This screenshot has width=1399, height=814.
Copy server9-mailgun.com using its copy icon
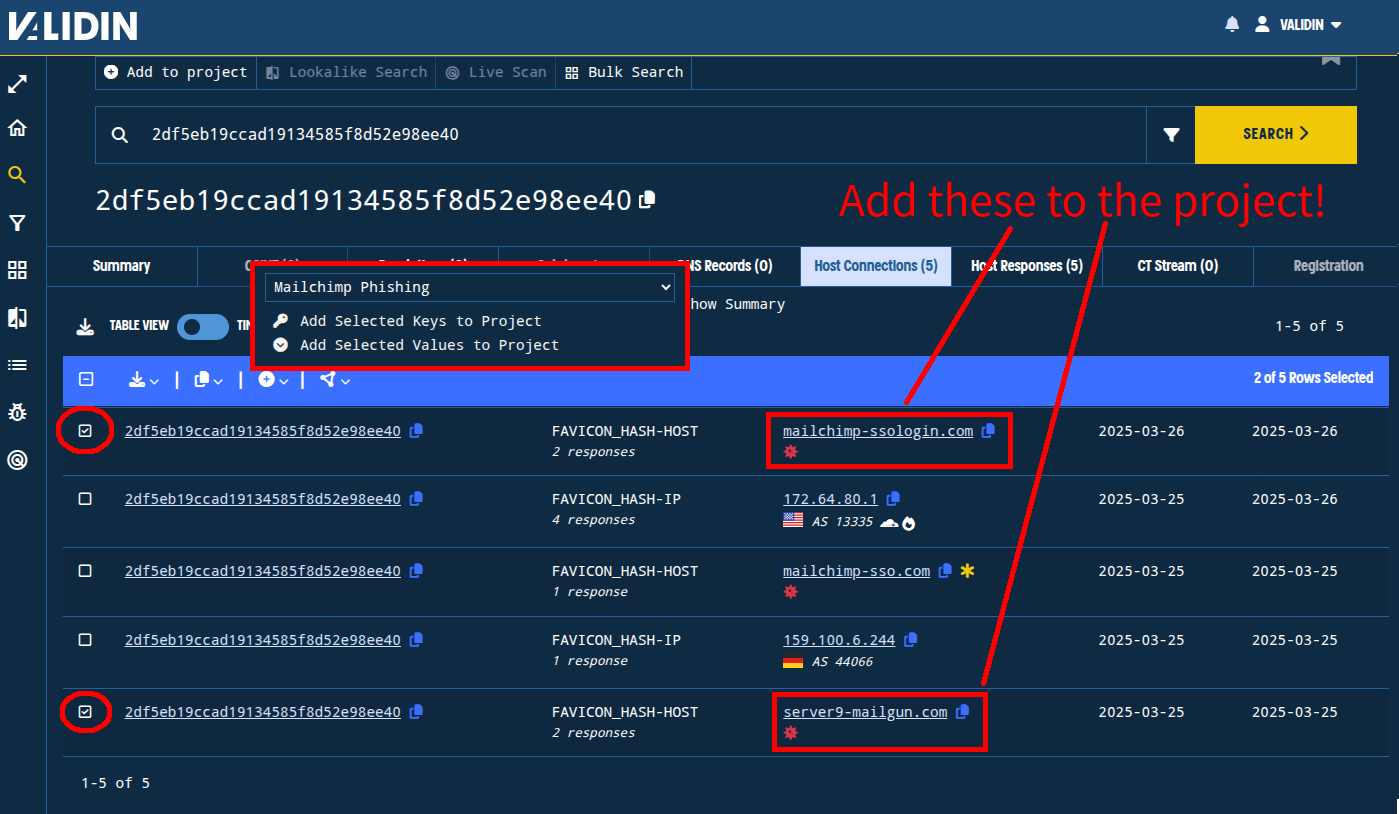pyautogui.click(x=963, y=712)
